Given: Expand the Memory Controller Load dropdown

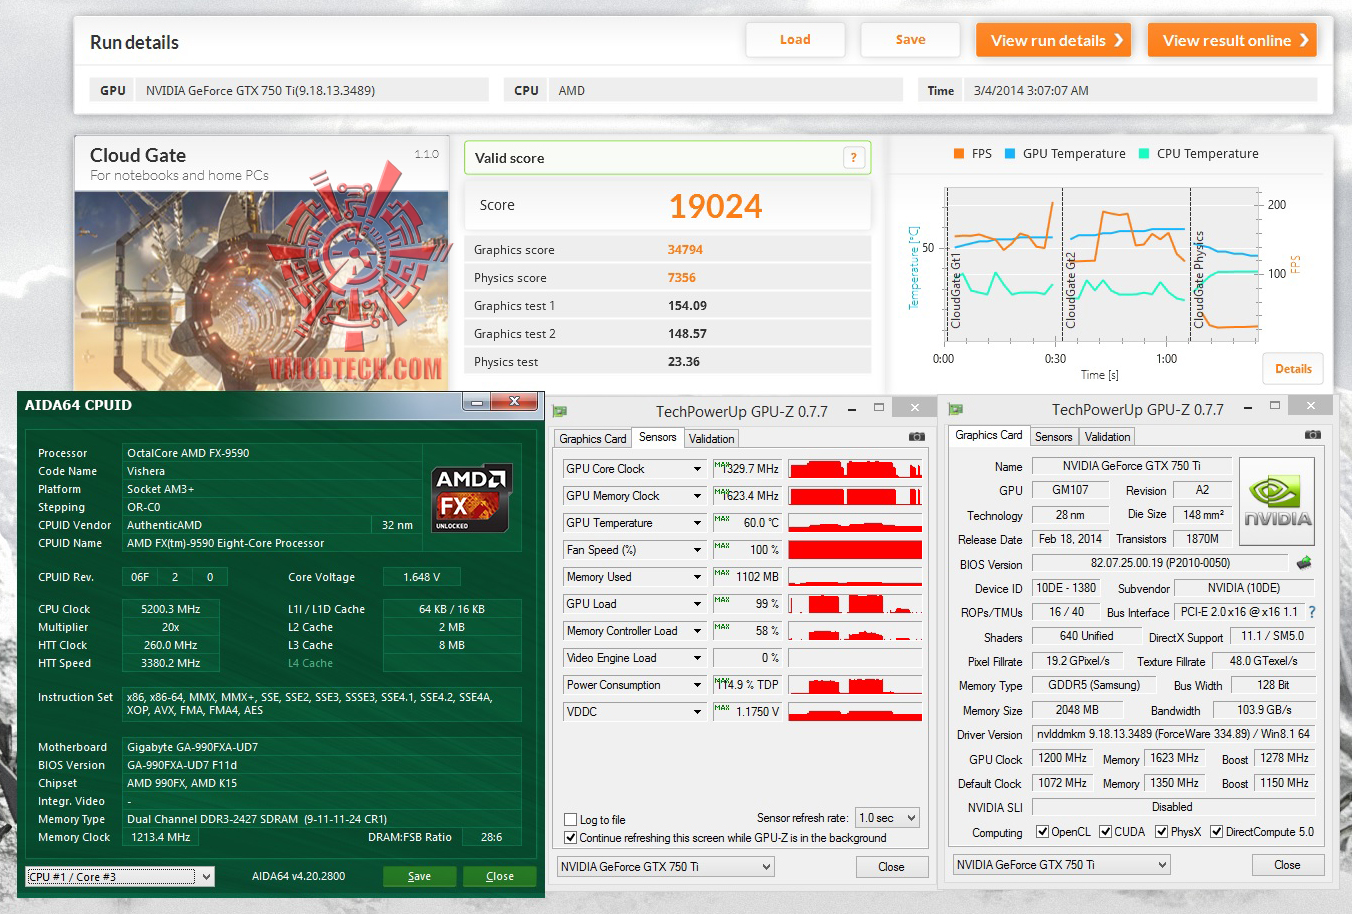Looking at the screenshot, I should (697, 631).
